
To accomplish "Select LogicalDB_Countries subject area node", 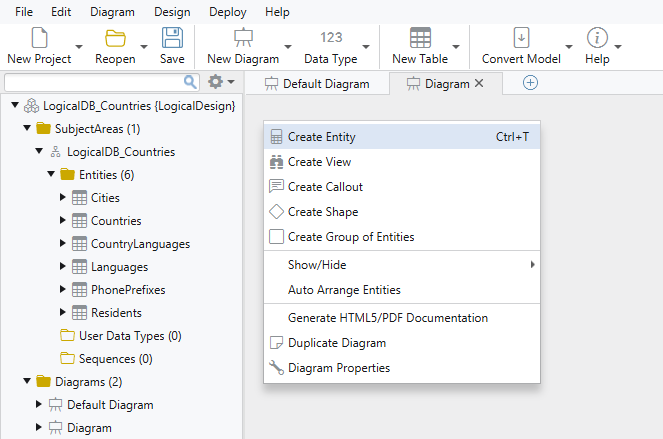I will pos(121,152).
